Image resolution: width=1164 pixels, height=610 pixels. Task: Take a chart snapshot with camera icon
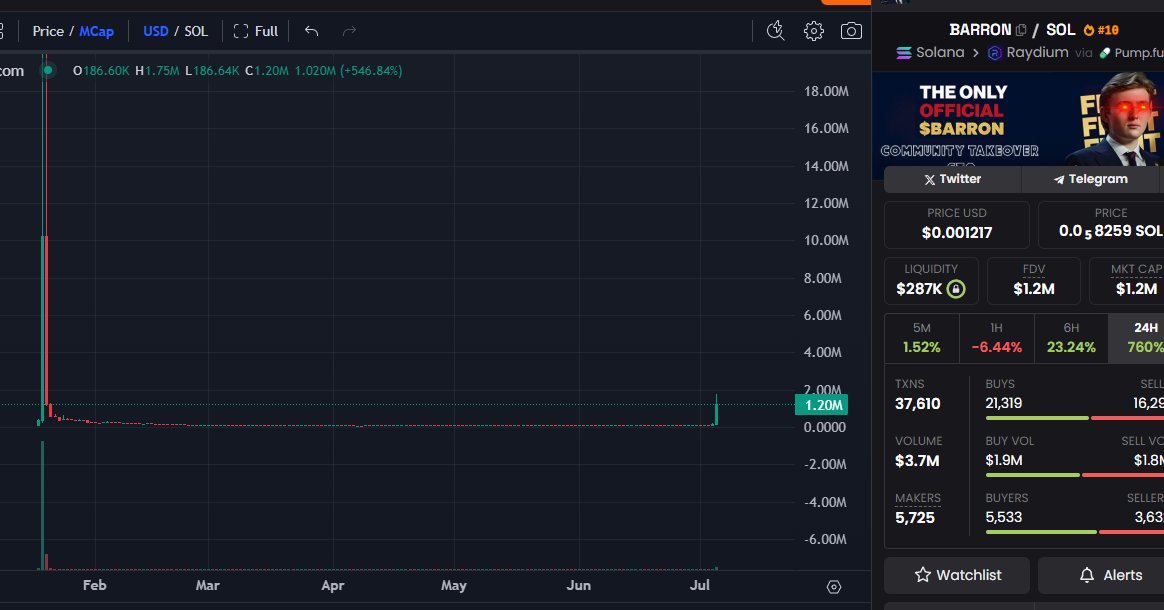click(851, 30)
